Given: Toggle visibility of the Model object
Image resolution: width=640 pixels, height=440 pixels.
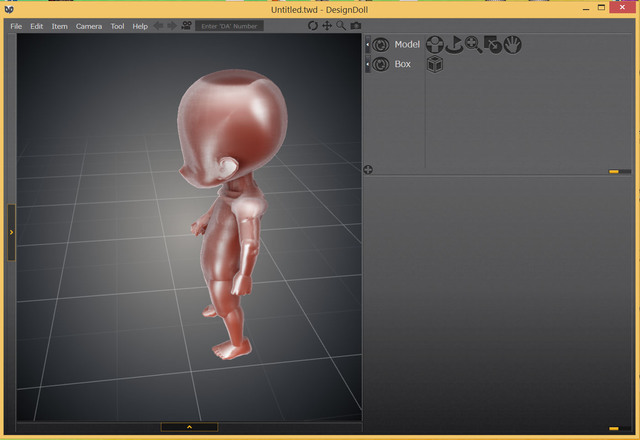Looking at the screenshot, I should point(381,45).
